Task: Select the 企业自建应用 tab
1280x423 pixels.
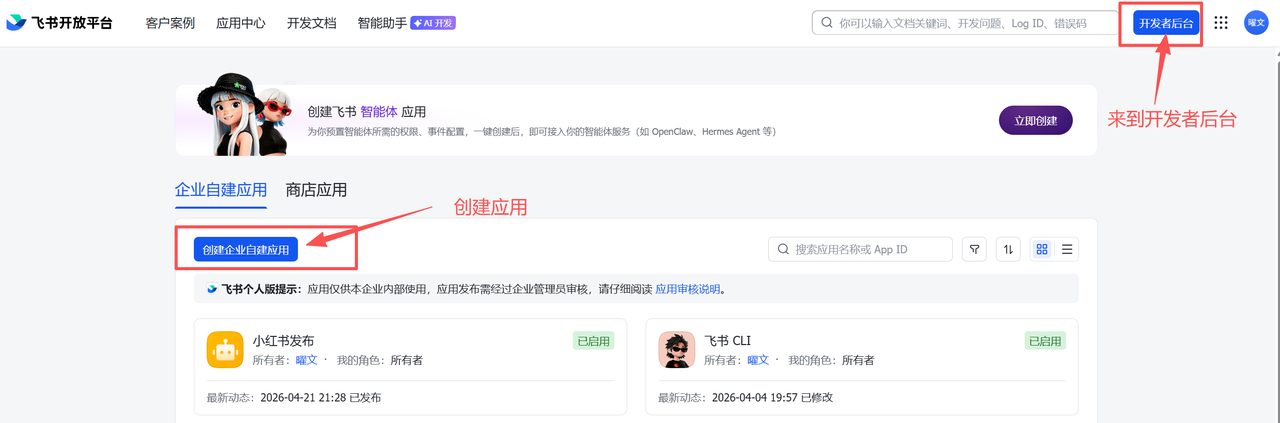Action: tap(221, 190)
